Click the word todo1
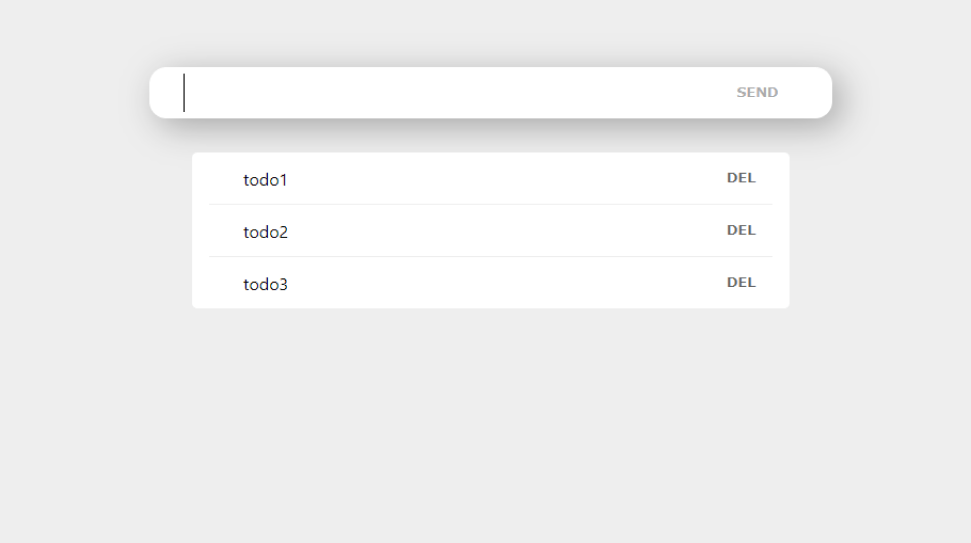 (x=265, y=180)
